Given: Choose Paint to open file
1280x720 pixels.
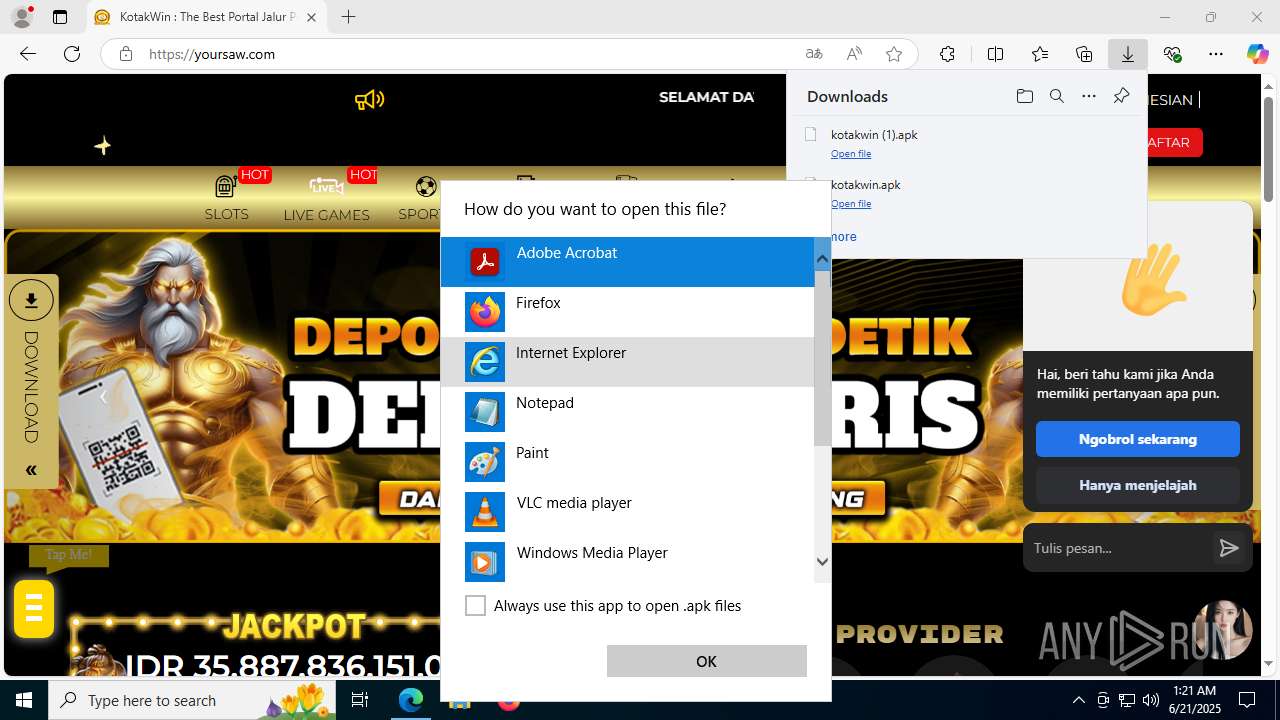Looking at the screenshot, I should (627, 462).
